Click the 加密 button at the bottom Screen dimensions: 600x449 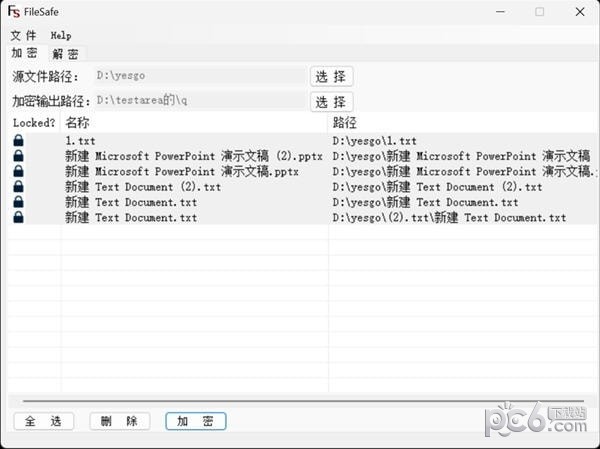[196, 421]
